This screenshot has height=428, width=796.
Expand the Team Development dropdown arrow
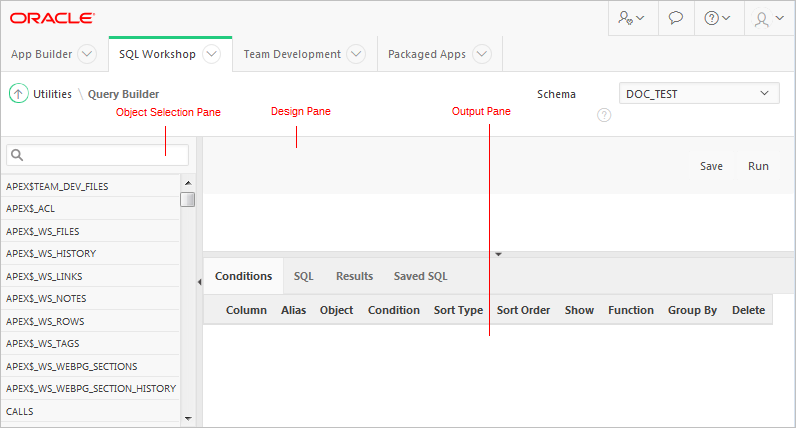click(356, 54)
